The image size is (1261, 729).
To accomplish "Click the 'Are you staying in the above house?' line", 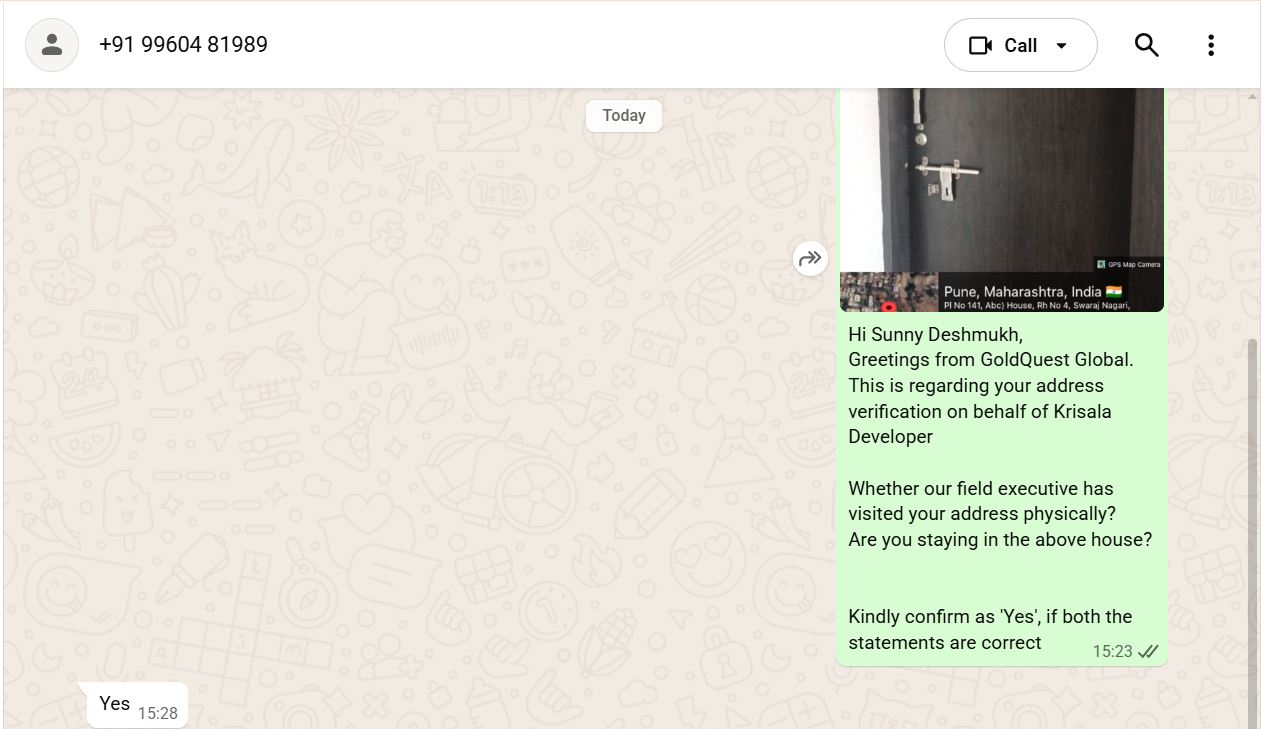I will tap(1000, 539).
